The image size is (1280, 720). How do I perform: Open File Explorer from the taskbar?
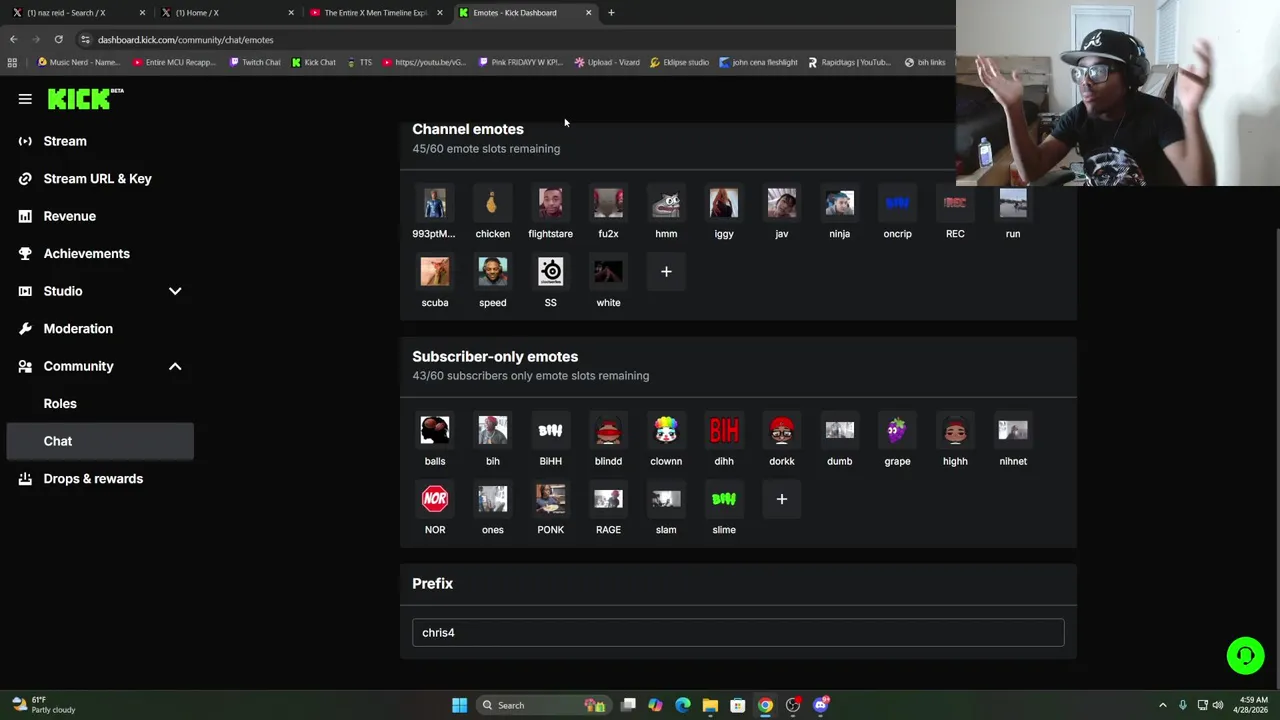pyautogui.click(x=710, y=705)
